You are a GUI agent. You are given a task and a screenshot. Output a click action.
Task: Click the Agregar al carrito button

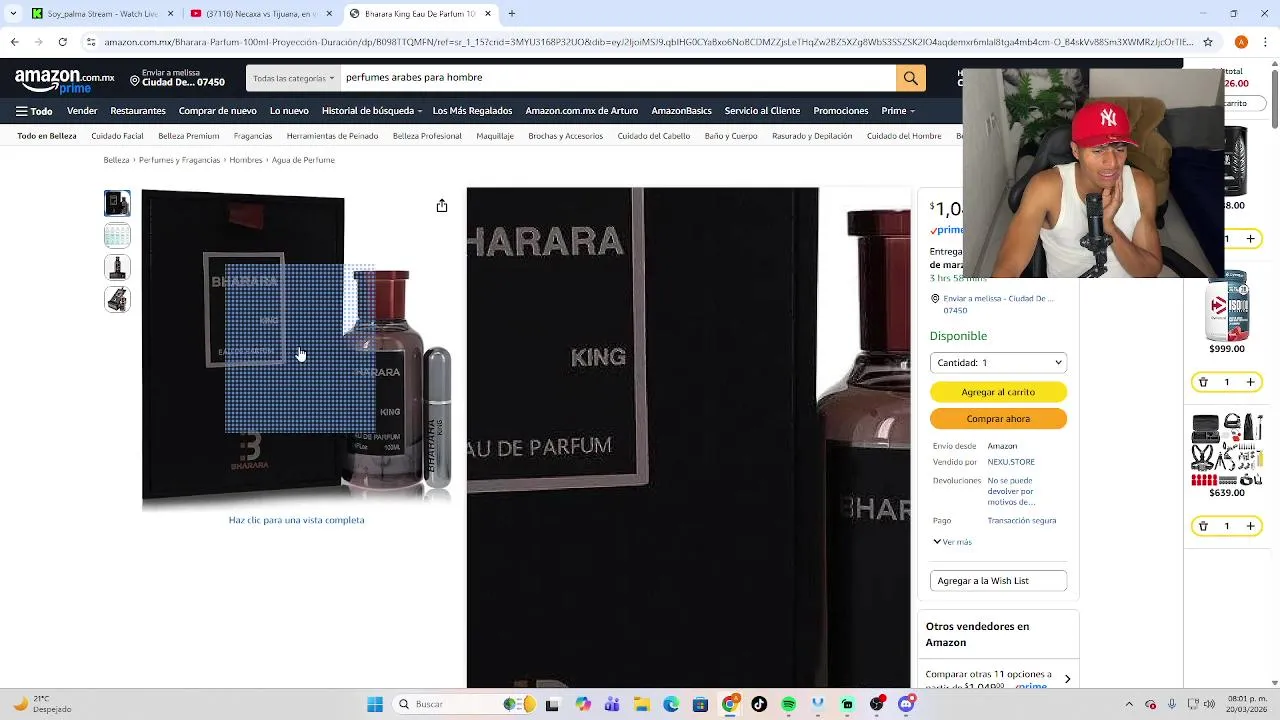point(998,392)
